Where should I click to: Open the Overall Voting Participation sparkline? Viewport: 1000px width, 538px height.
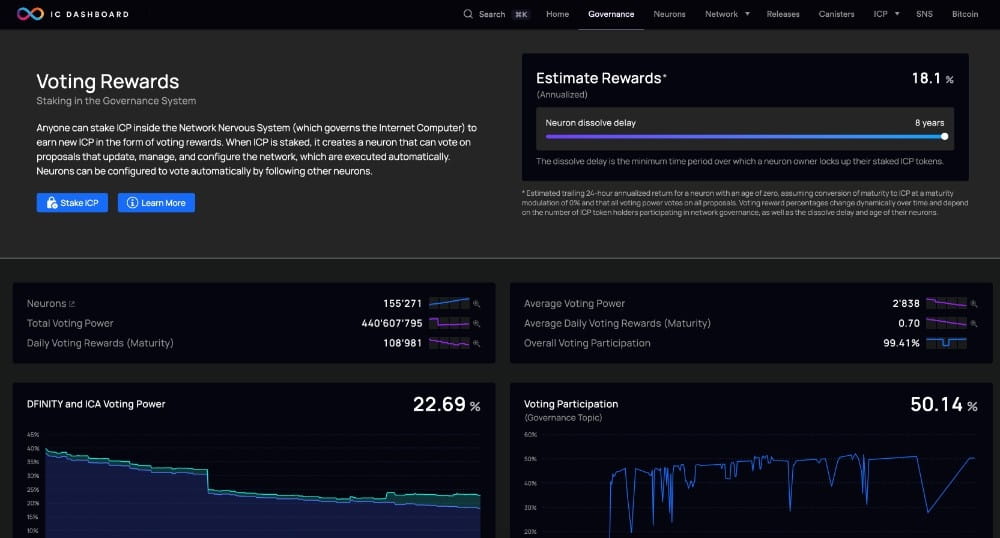[946, 343]
